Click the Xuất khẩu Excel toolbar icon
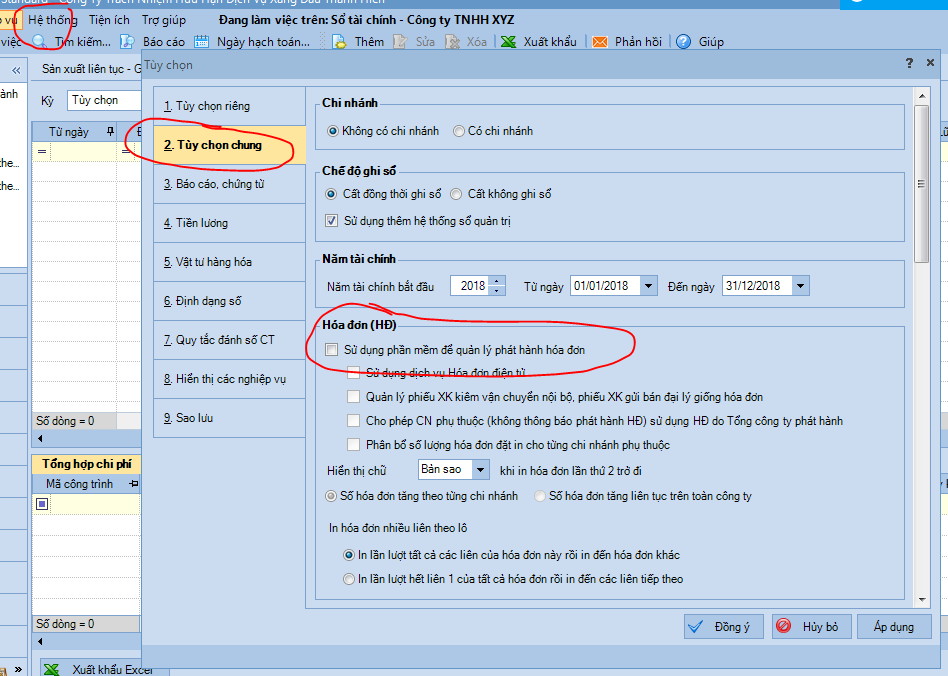This screenshot has width=948, height=676. (x=508, y=42)
